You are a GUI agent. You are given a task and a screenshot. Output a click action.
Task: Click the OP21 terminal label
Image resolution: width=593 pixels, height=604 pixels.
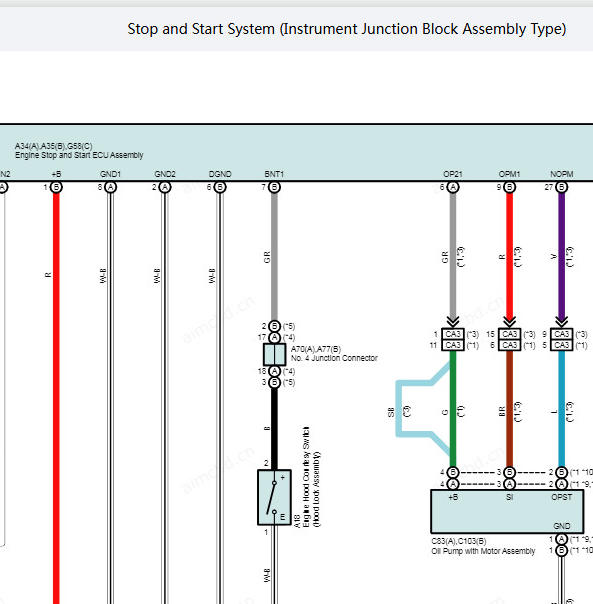(453, 174)
